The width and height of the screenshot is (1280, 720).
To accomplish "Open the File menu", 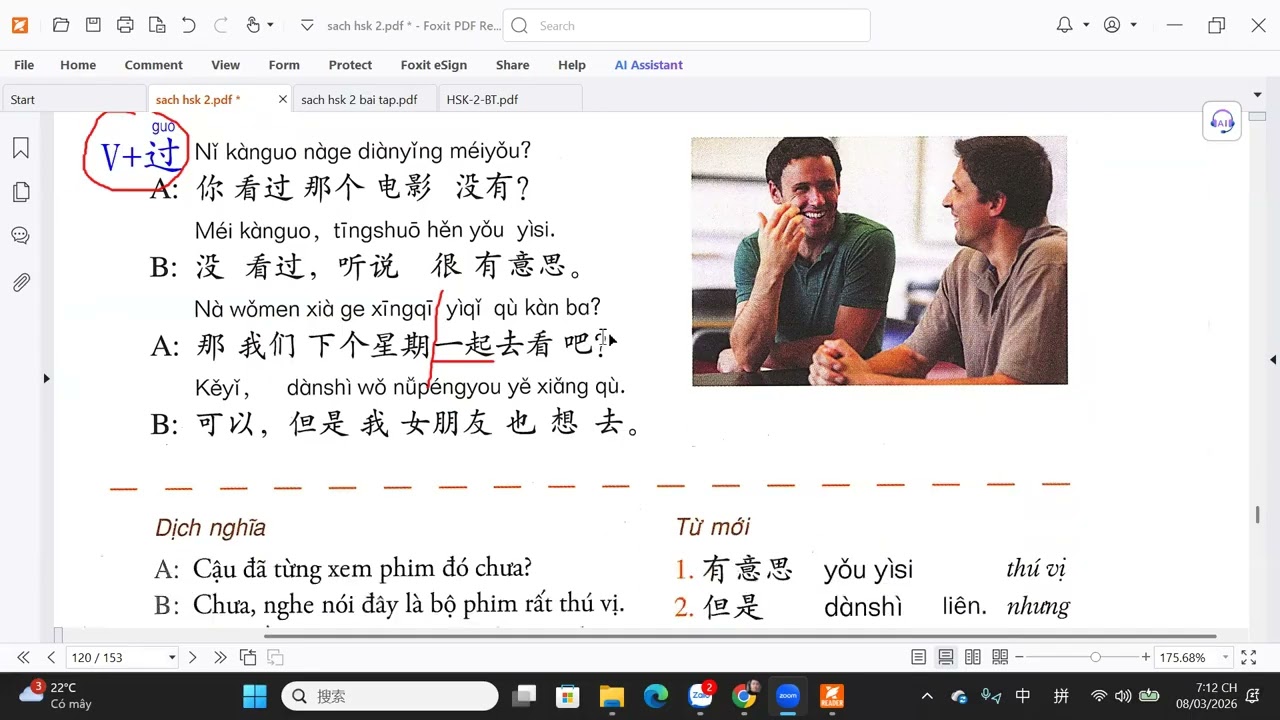I will click(24, 65).
